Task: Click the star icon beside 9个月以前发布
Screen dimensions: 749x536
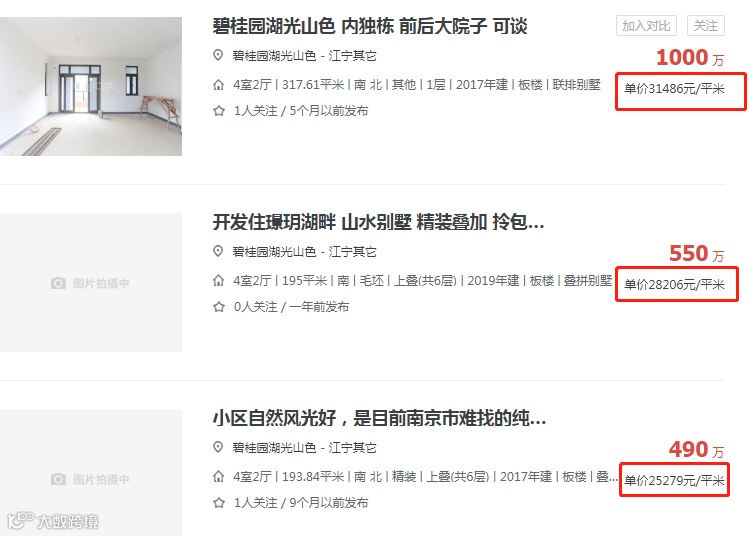Action: (219, 503)
